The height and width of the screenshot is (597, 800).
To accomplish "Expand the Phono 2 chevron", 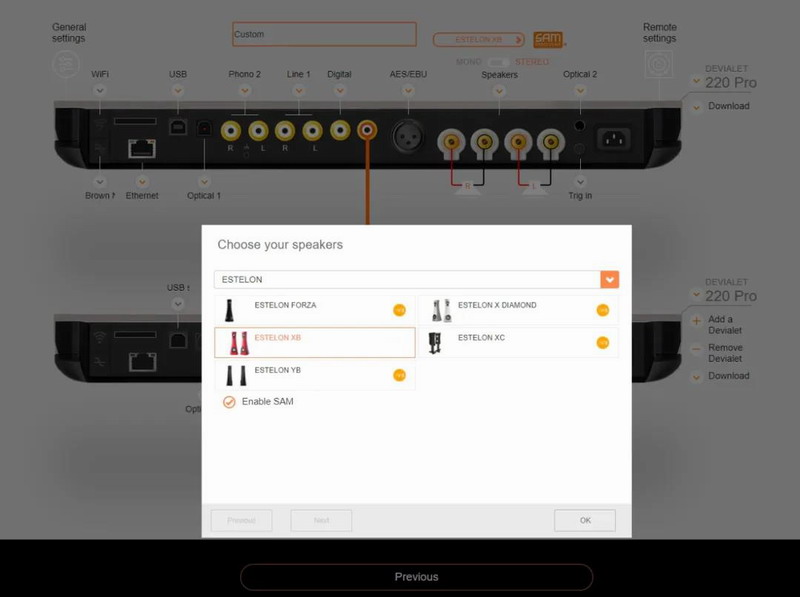I will coord(245,91).
